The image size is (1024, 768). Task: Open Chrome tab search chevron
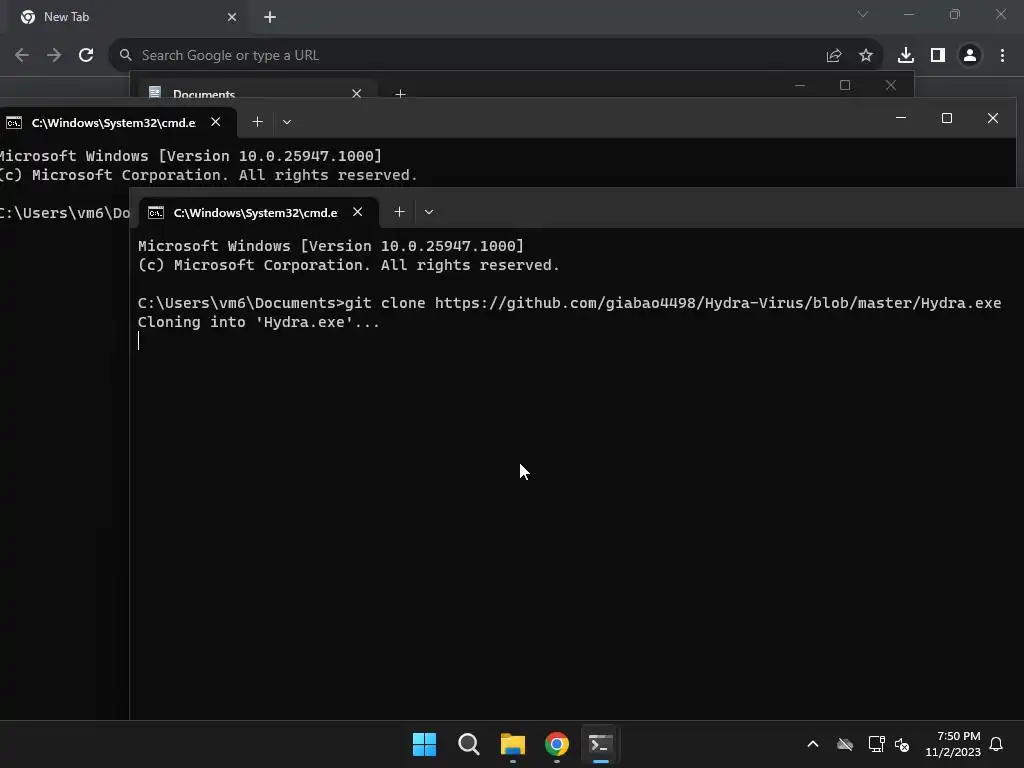[x=863, y=14]
